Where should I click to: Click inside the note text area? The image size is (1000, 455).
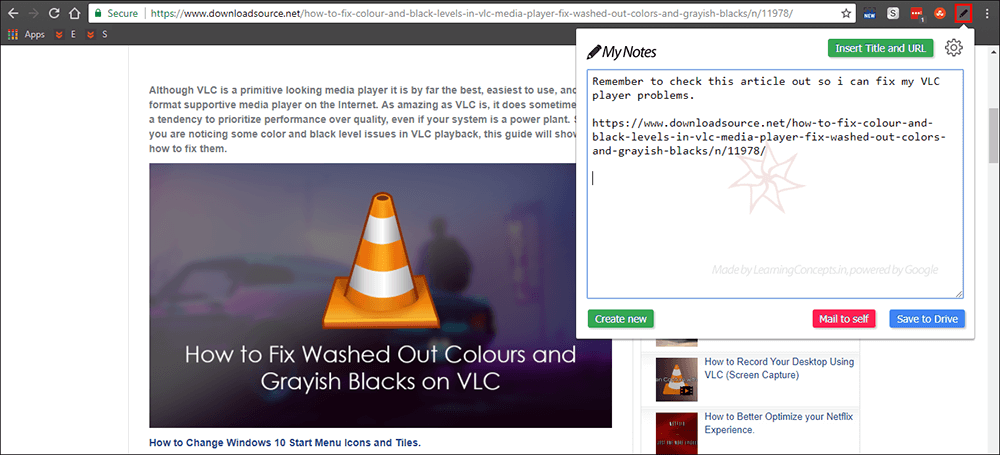(775, 184)
